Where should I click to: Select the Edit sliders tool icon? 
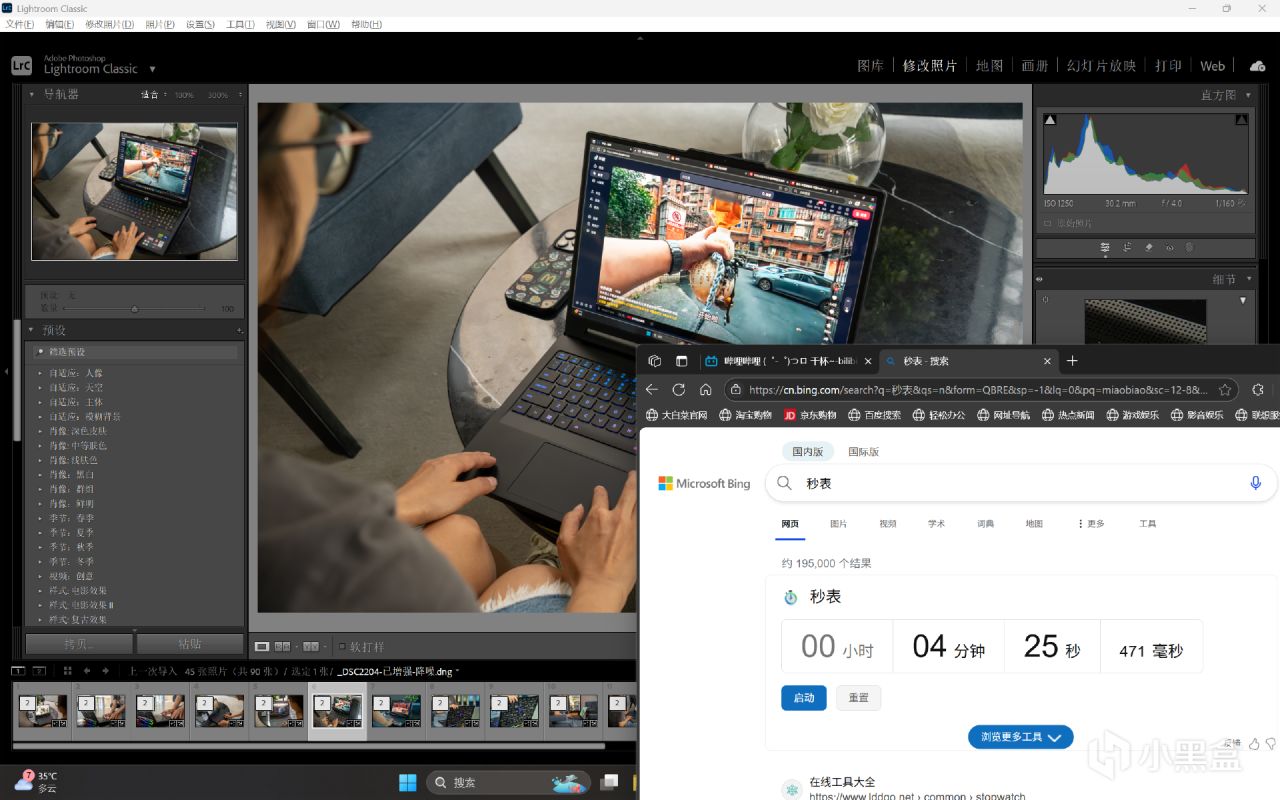pyautogui.click(x=1105, y=247)
